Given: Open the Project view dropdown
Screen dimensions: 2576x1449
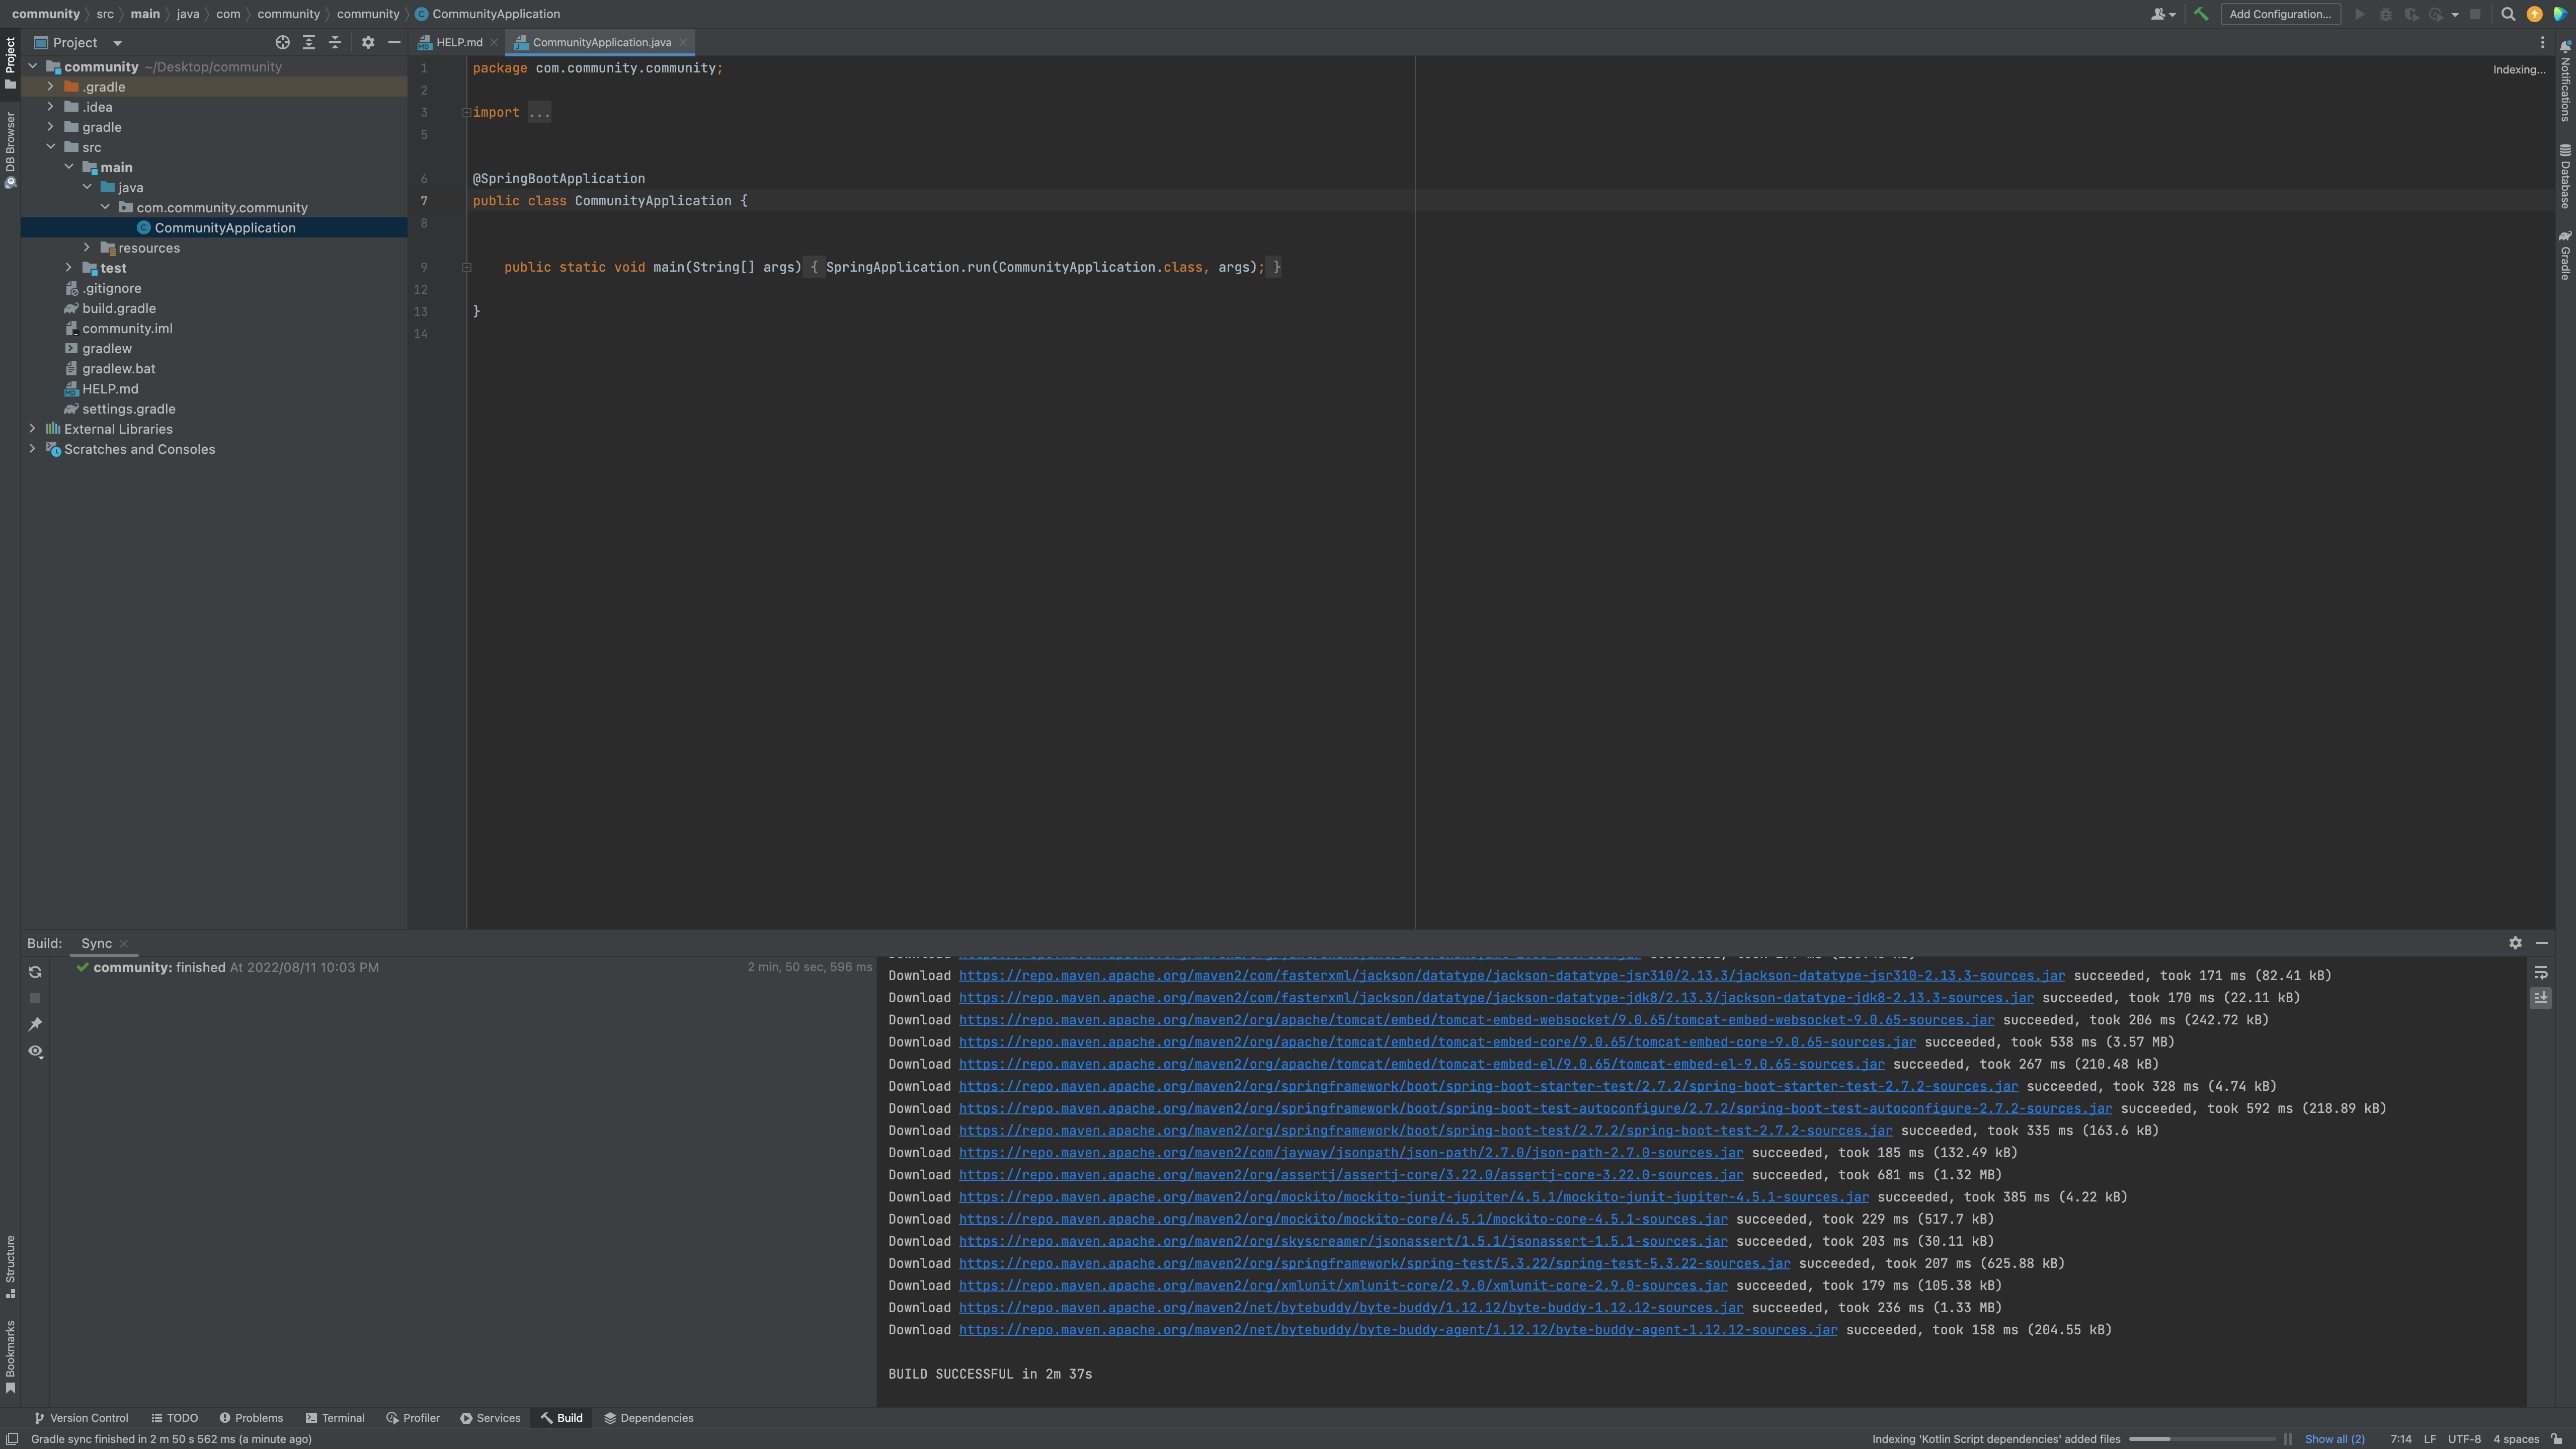Looking at the screenshot, I should pos(117,43).
